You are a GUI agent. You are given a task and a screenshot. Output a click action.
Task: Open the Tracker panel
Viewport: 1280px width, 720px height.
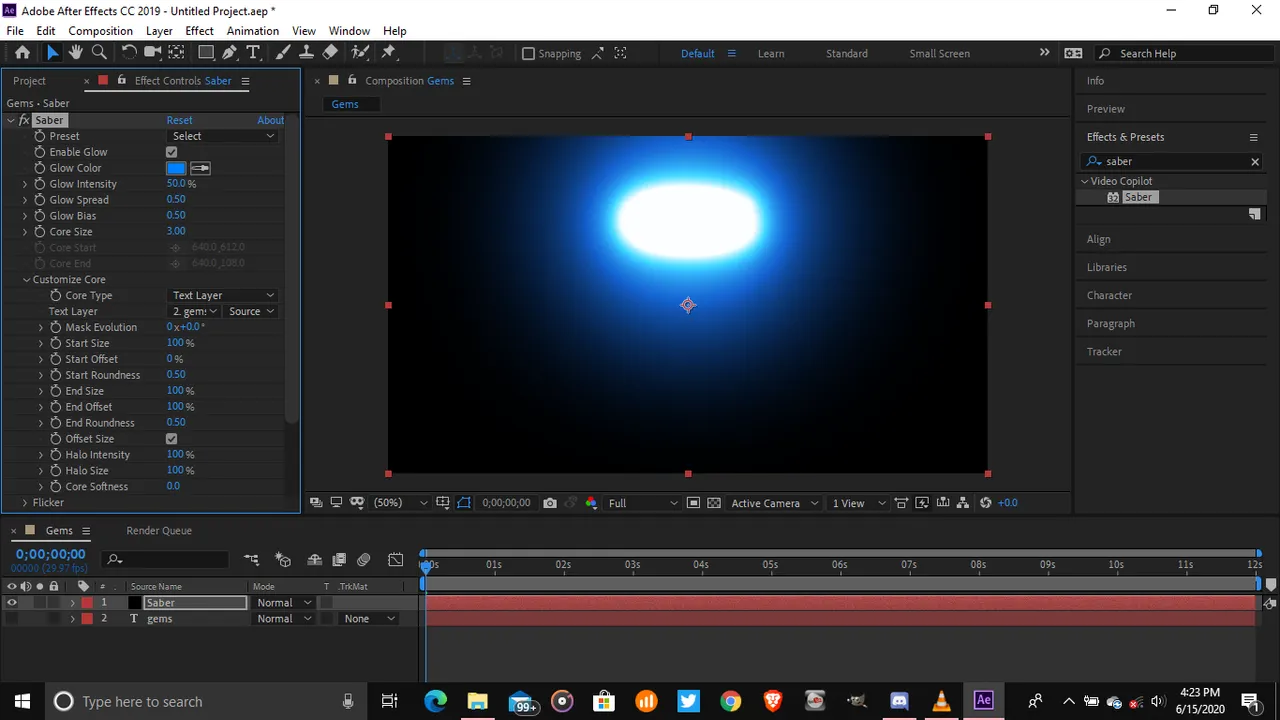[x=1104, y=352]
